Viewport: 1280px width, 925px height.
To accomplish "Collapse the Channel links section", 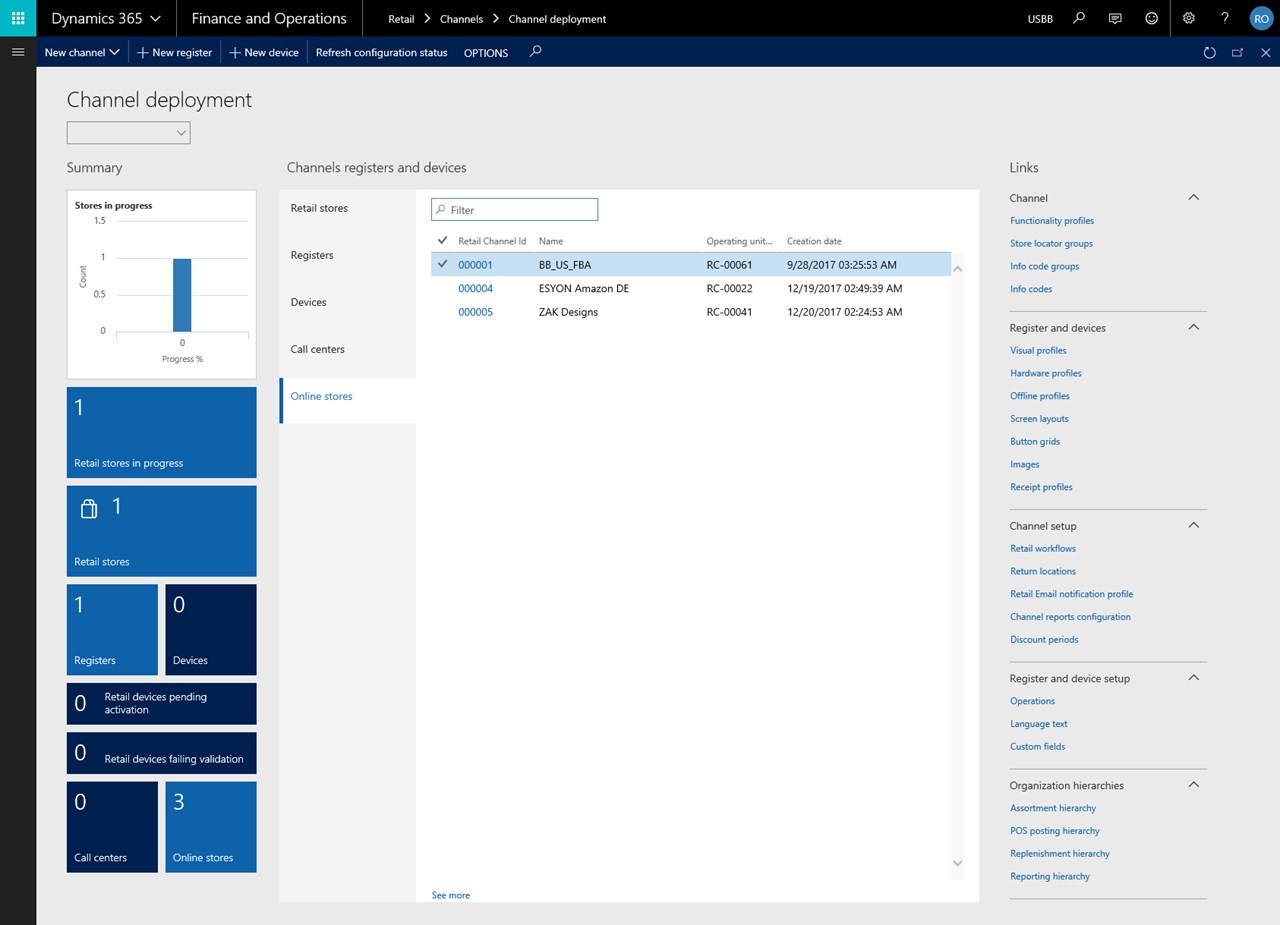I will click(x=1193, y=198).
